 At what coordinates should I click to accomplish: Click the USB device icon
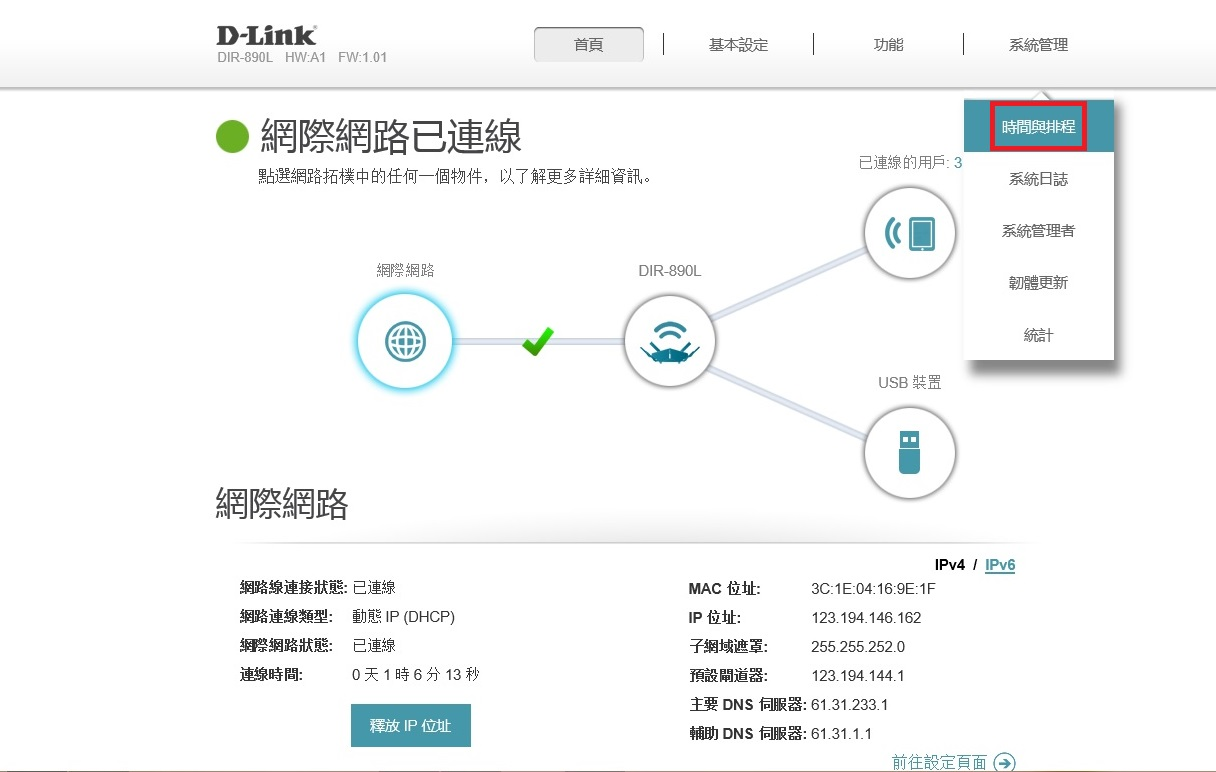click(x=910, y=452)
